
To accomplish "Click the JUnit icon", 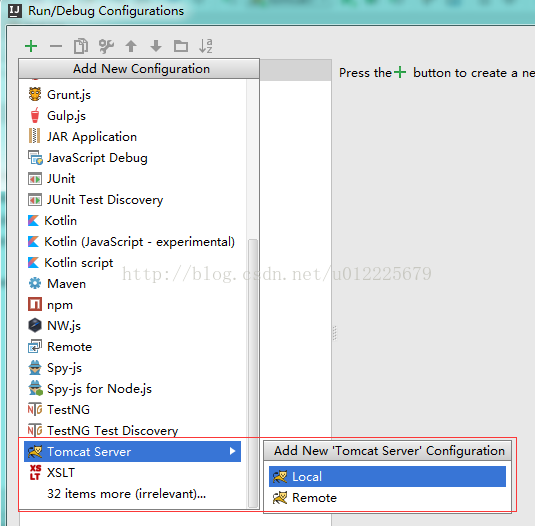I will point(35,178).
